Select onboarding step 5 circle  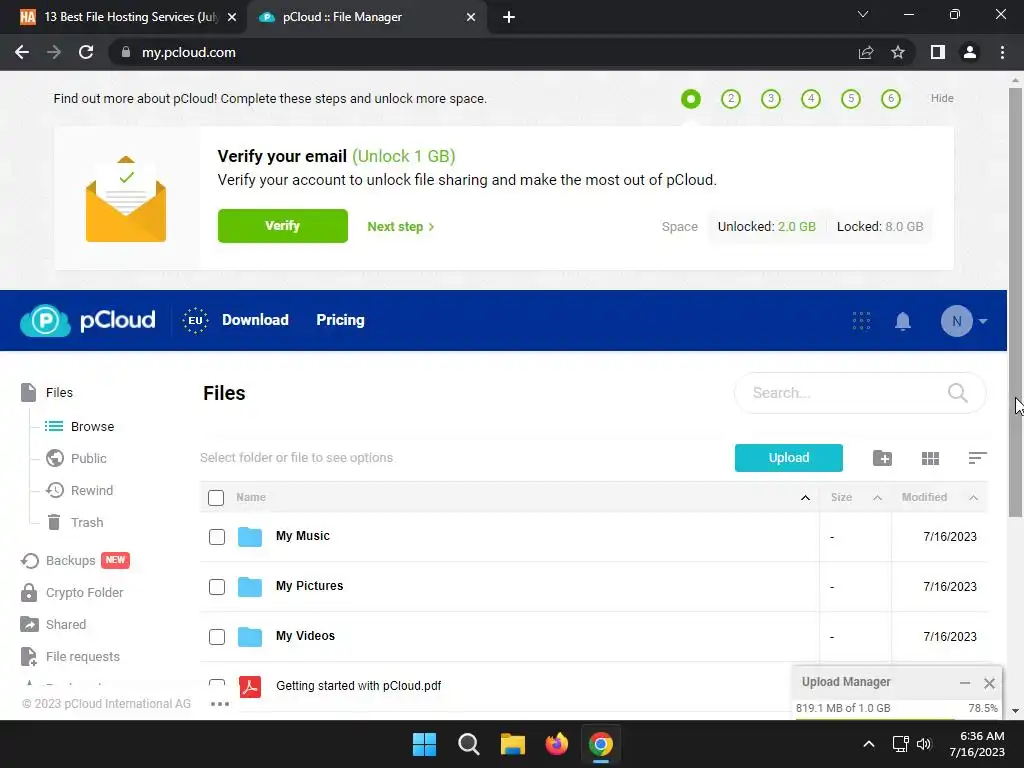pos(850,99)
